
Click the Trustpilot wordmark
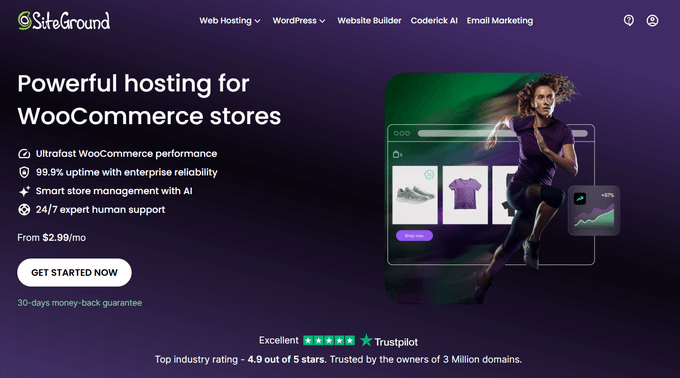coord(396,342)
